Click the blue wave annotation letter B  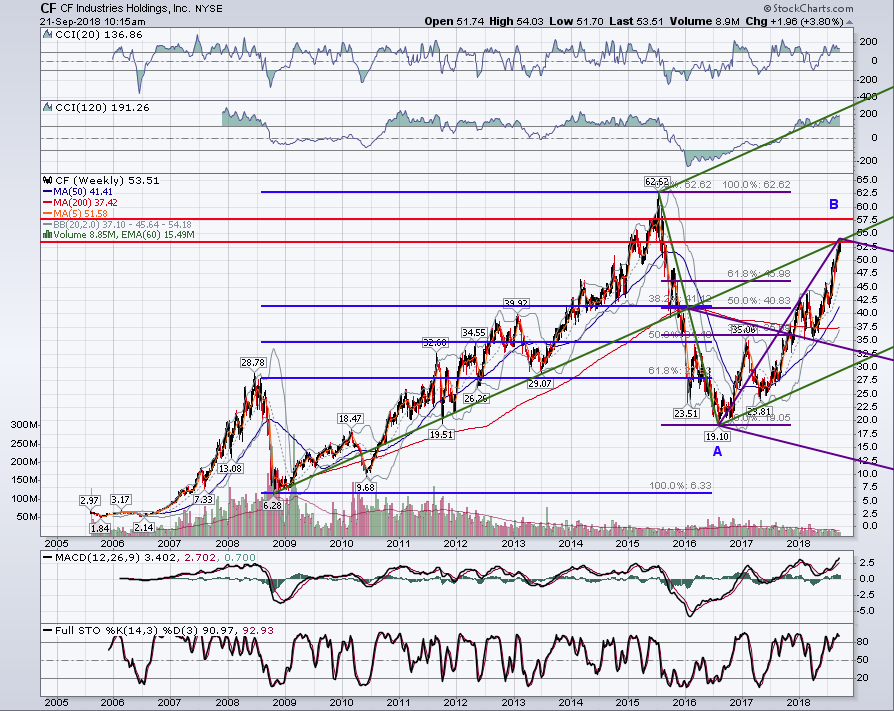(x=834, y=204)
